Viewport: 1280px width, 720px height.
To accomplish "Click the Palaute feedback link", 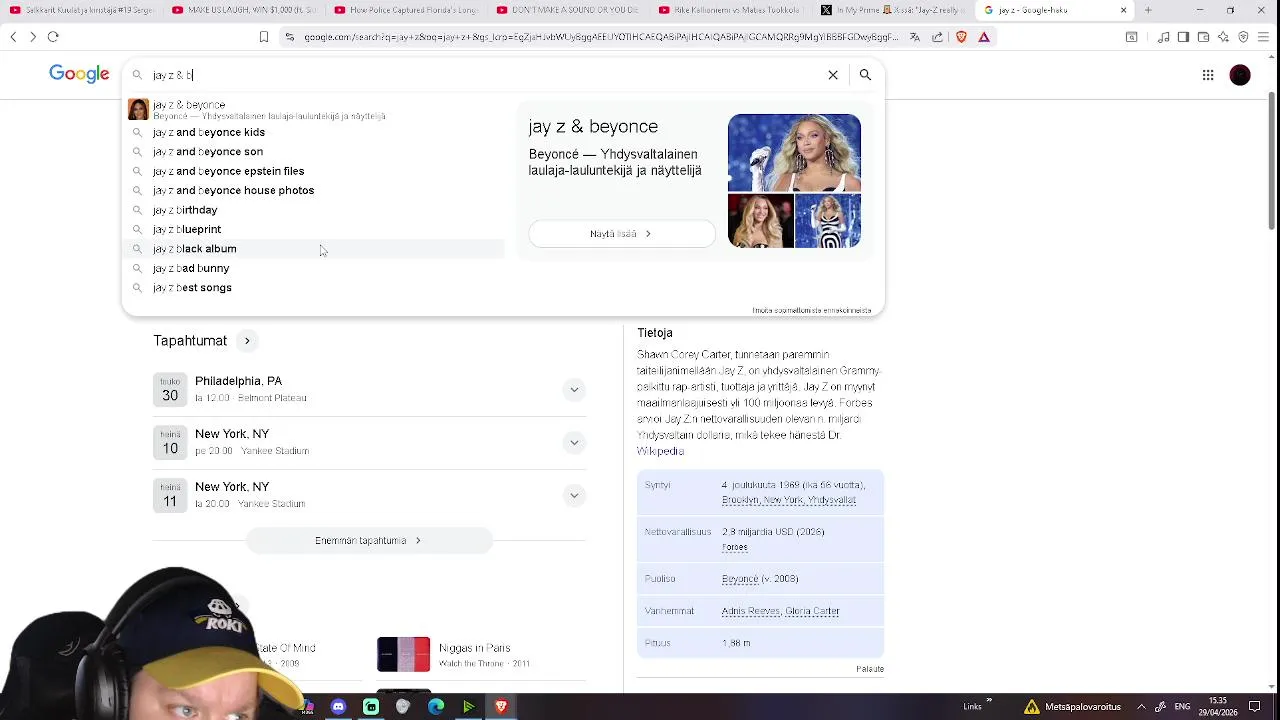I will (870, 669).
